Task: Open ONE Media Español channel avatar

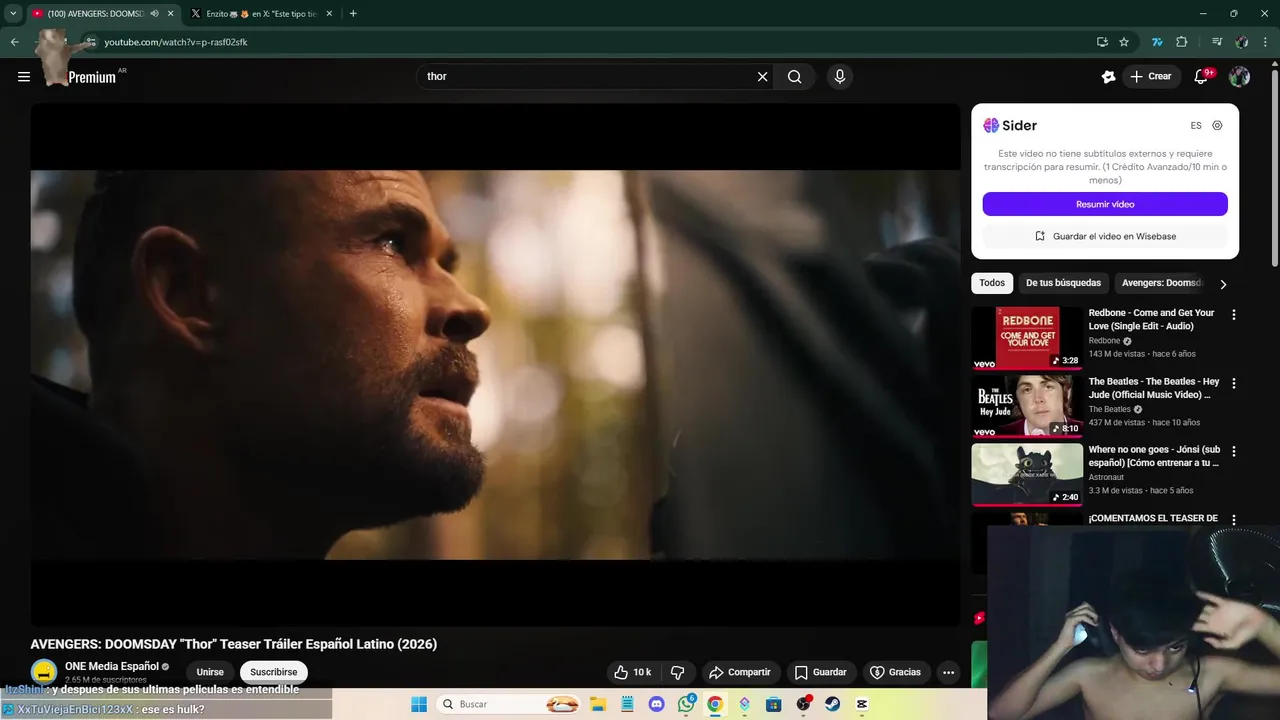Action: click(x=43, y=672)
